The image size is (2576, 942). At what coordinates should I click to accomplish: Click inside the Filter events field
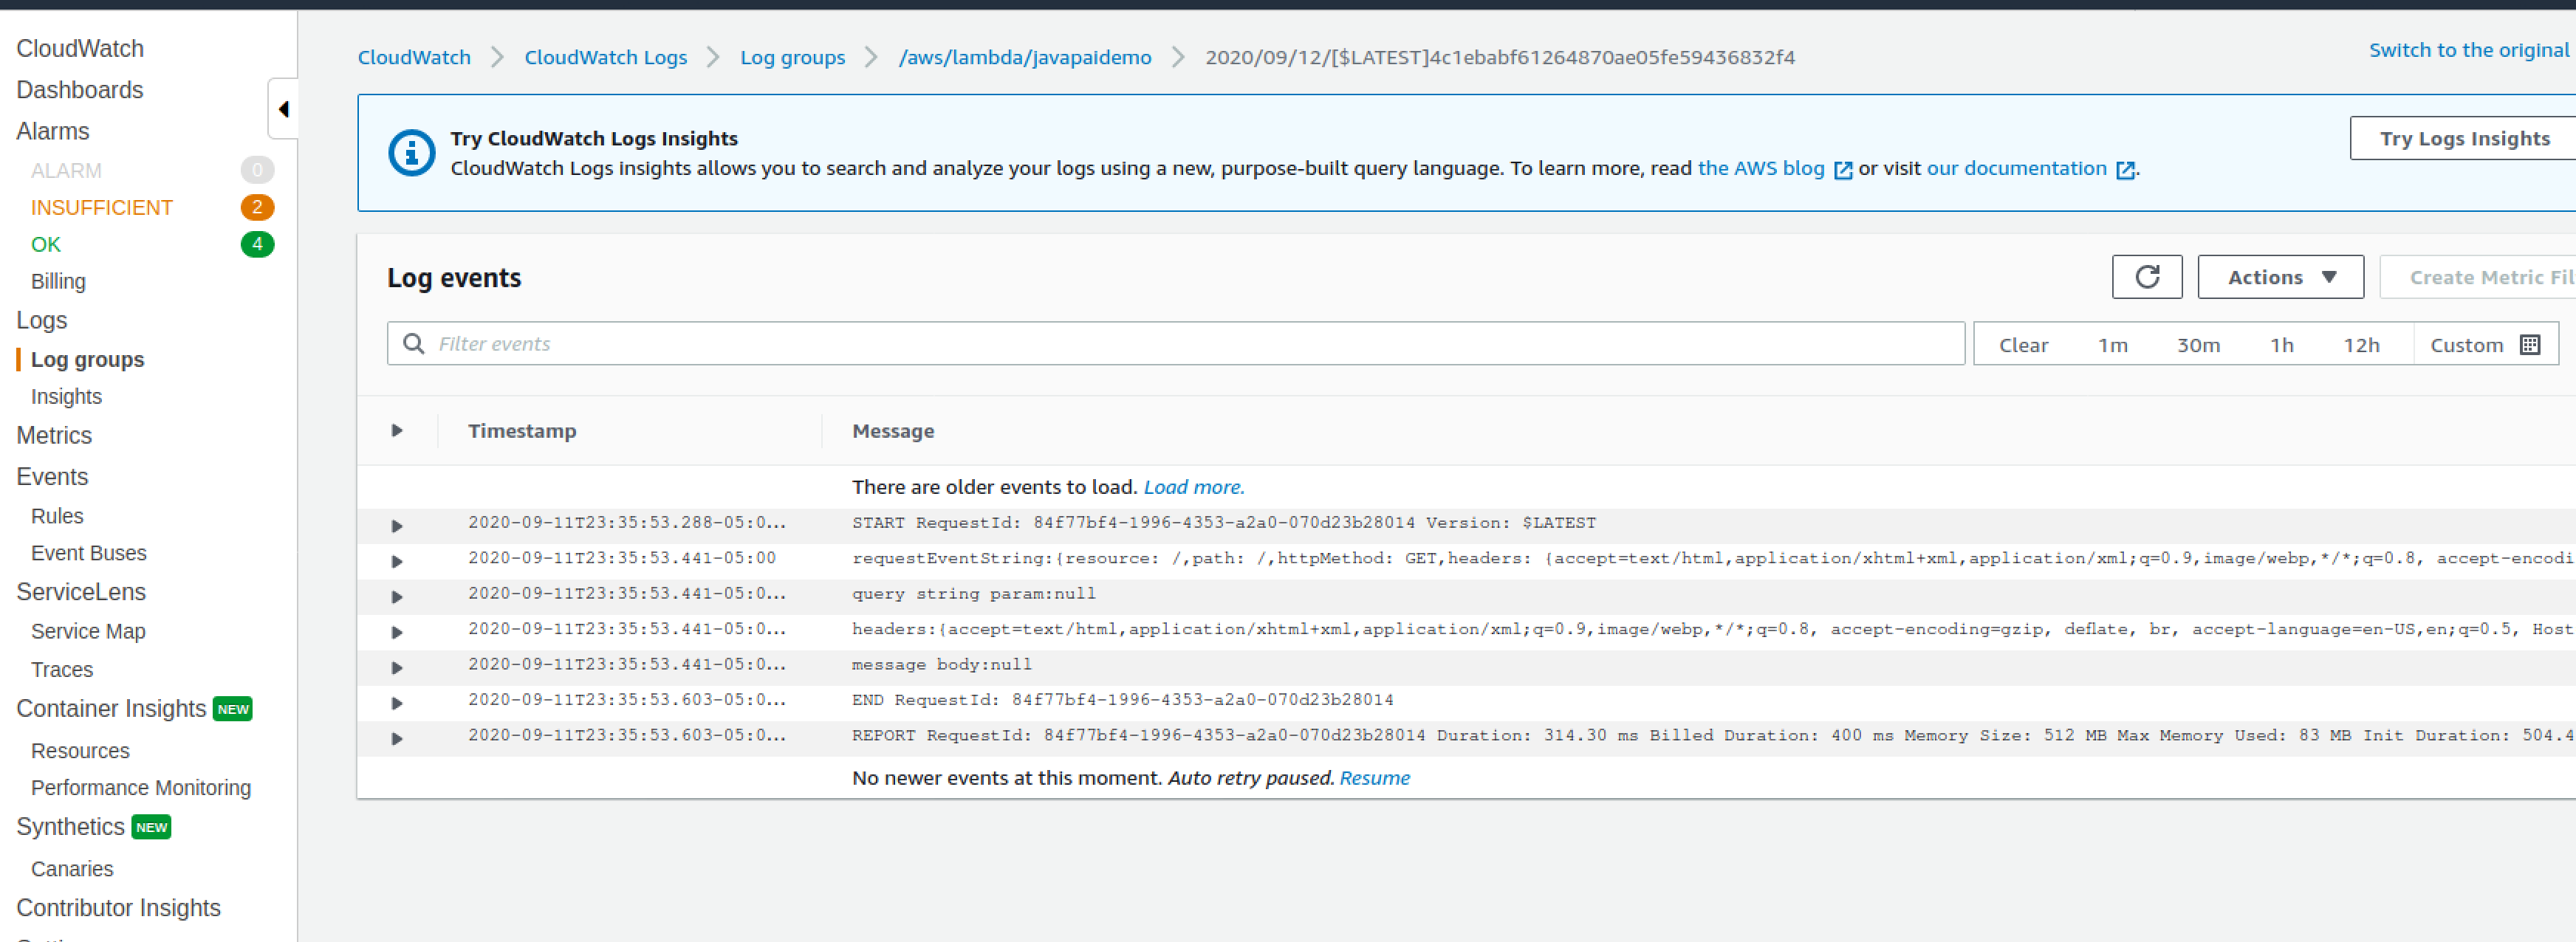coord(900,343)
